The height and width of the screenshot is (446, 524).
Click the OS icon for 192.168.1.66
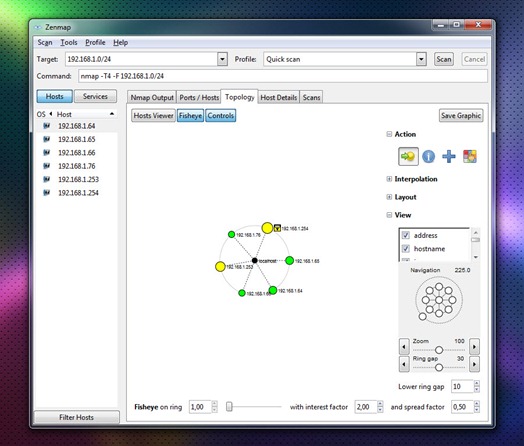(46, 153)
